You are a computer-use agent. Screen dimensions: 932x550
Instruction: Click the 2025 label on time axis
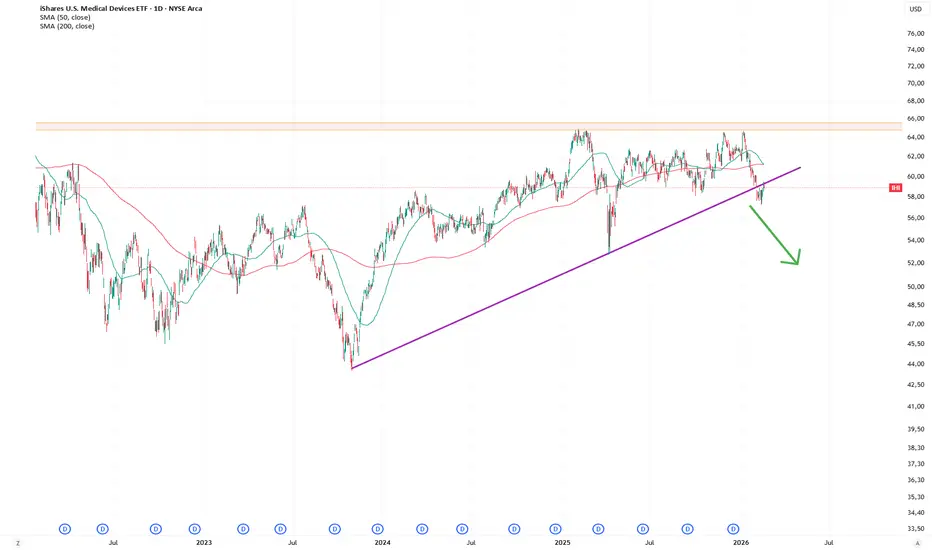562,543
